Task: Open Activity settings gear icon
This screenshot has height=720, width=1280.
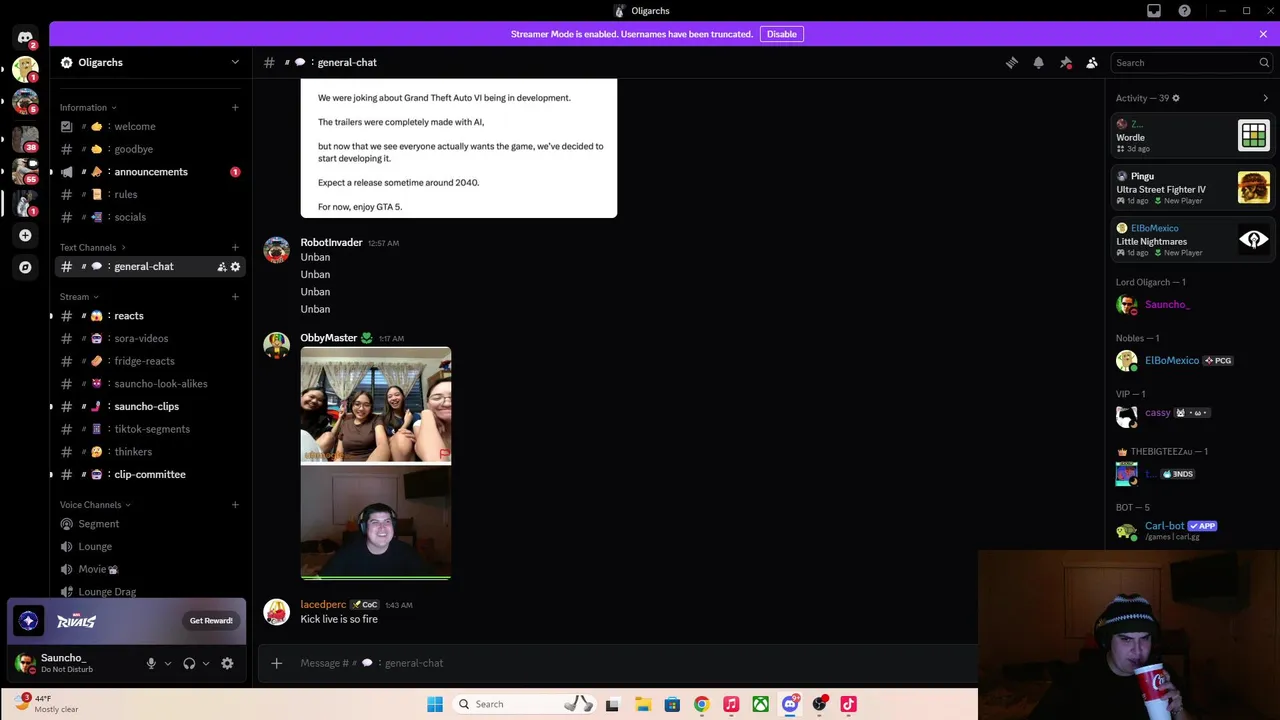Action: 1176,98
